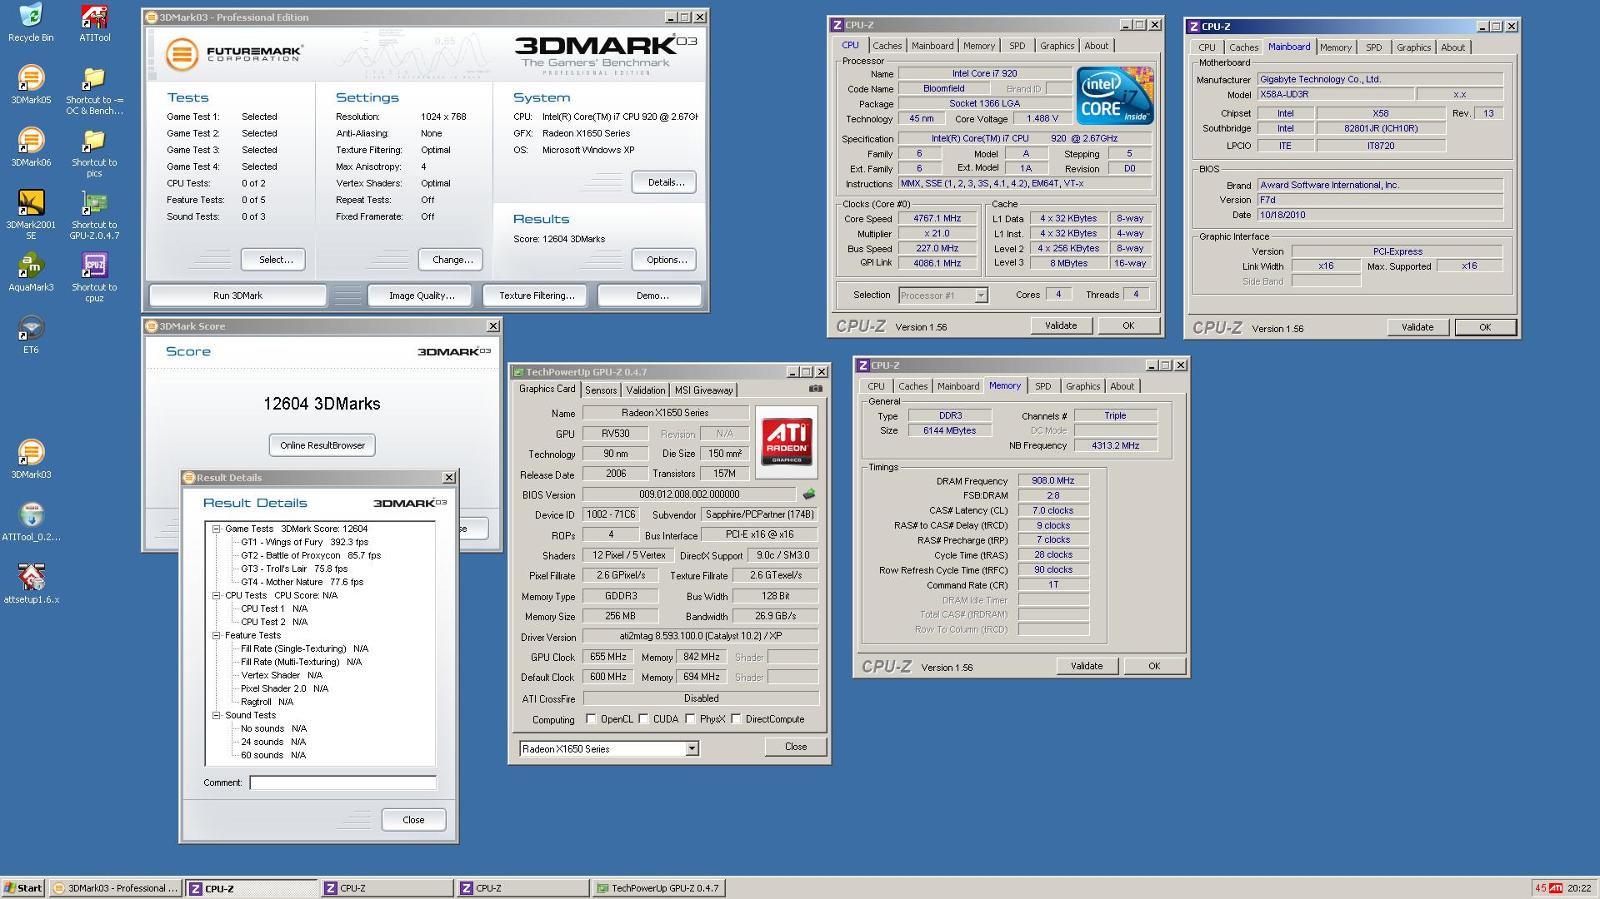This screenshot has width=1600, height=899.
Task: Open the Recycle Bin desktop icon
Action: 31,22
